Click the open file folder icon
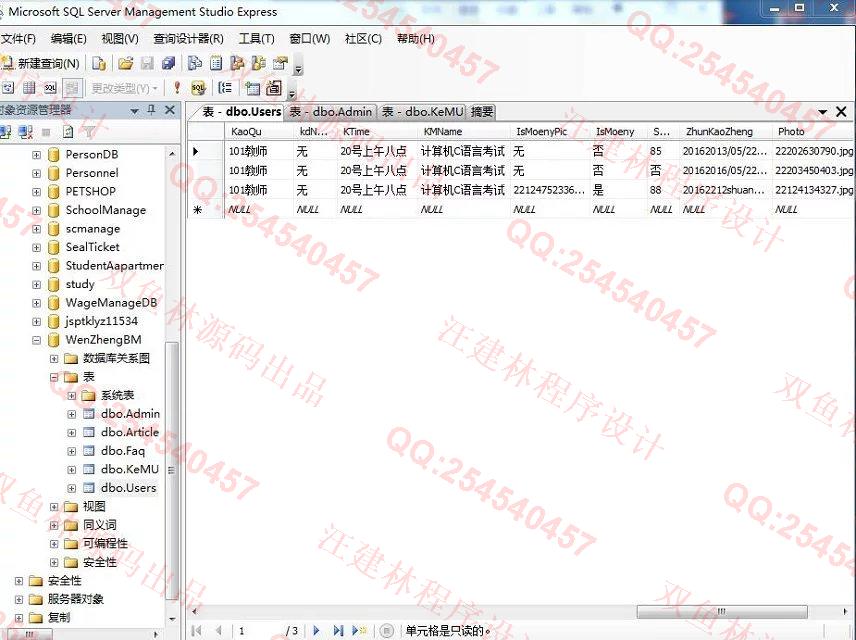Image resolution: width=856 pixels, height=640 pixels. [126, 64]
